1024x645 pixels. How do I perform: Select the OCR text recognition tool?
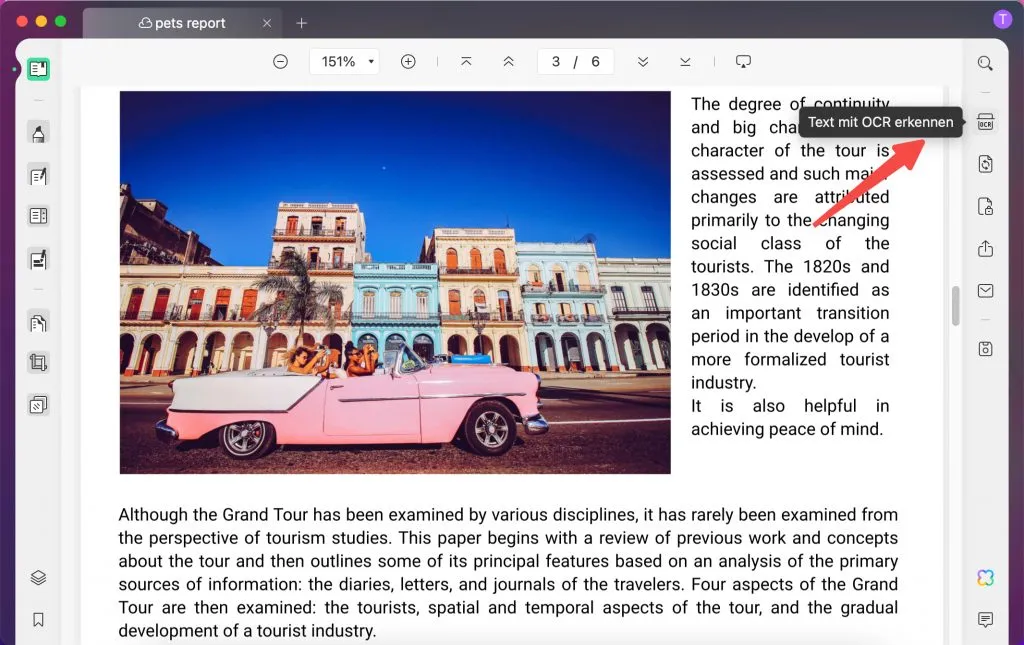coord(985,121)
